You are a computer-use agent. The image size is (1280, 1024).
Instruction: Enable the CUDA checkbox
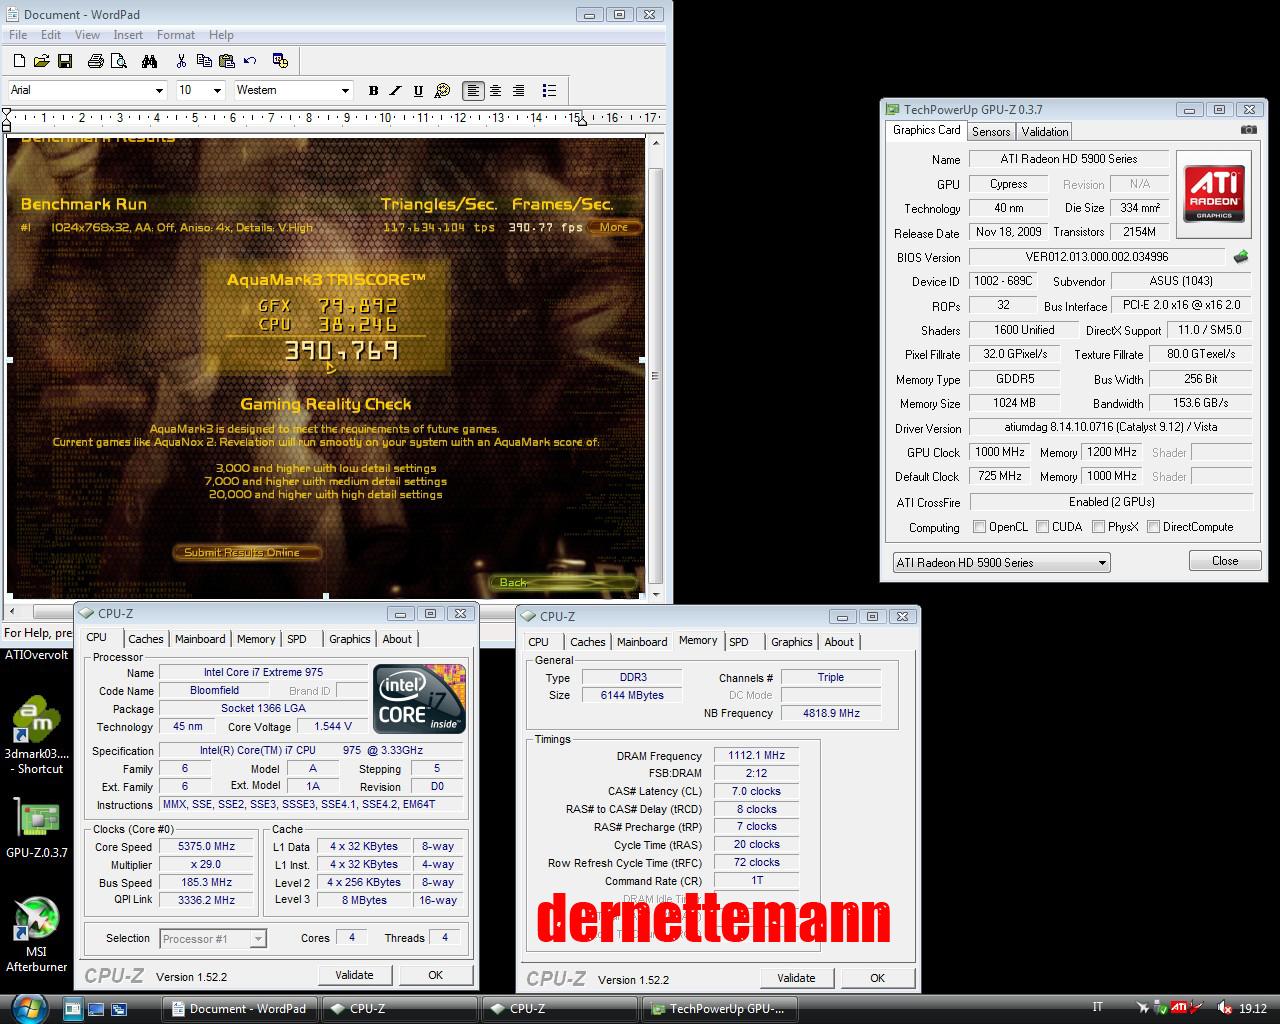click(1042, 527)
